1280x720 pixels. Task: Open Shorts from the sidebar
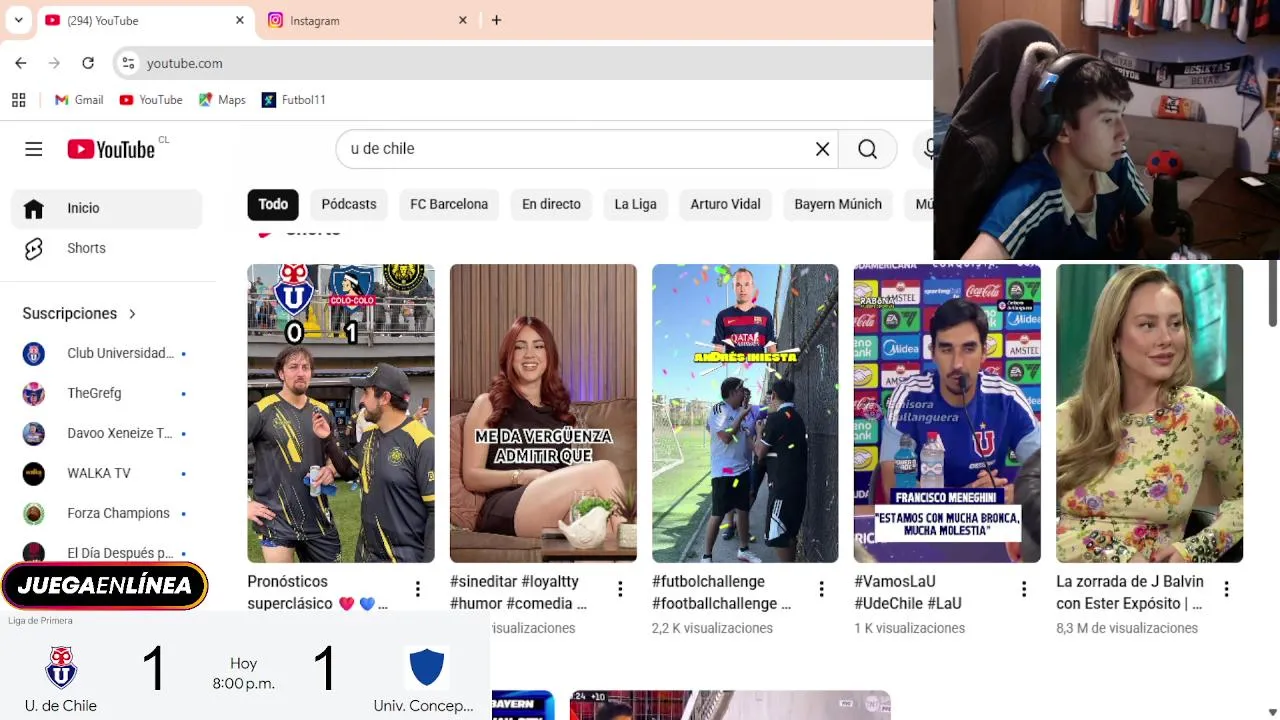107,248
